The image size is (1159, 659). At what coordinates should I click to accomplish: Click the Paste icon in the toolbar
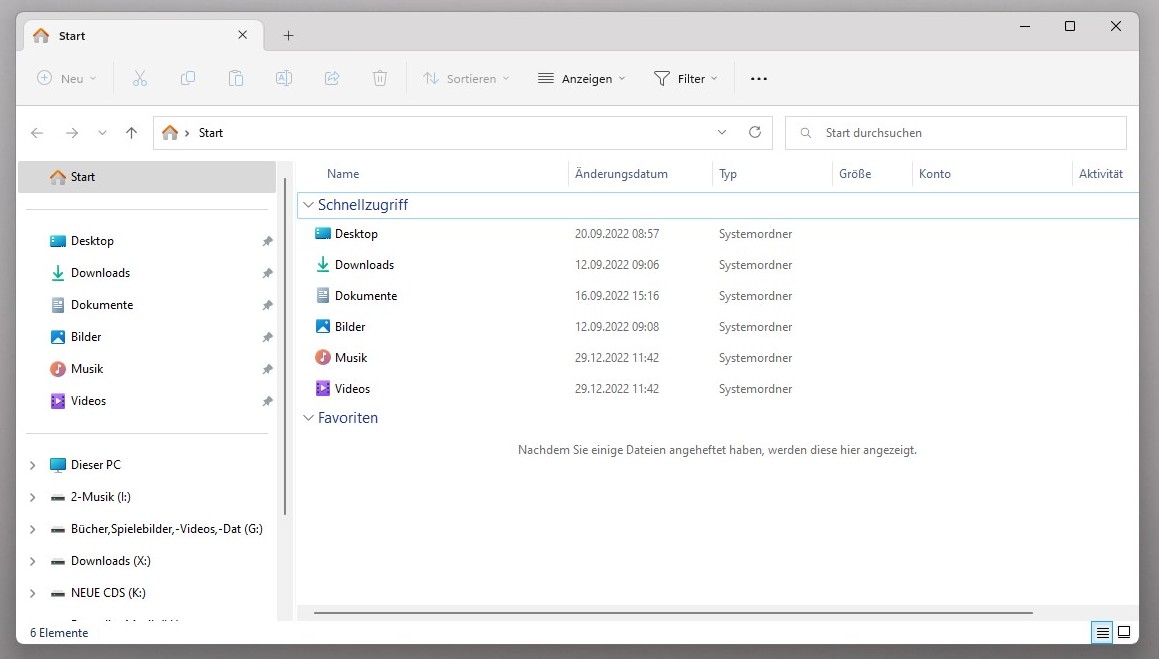[x=236, y=78]
